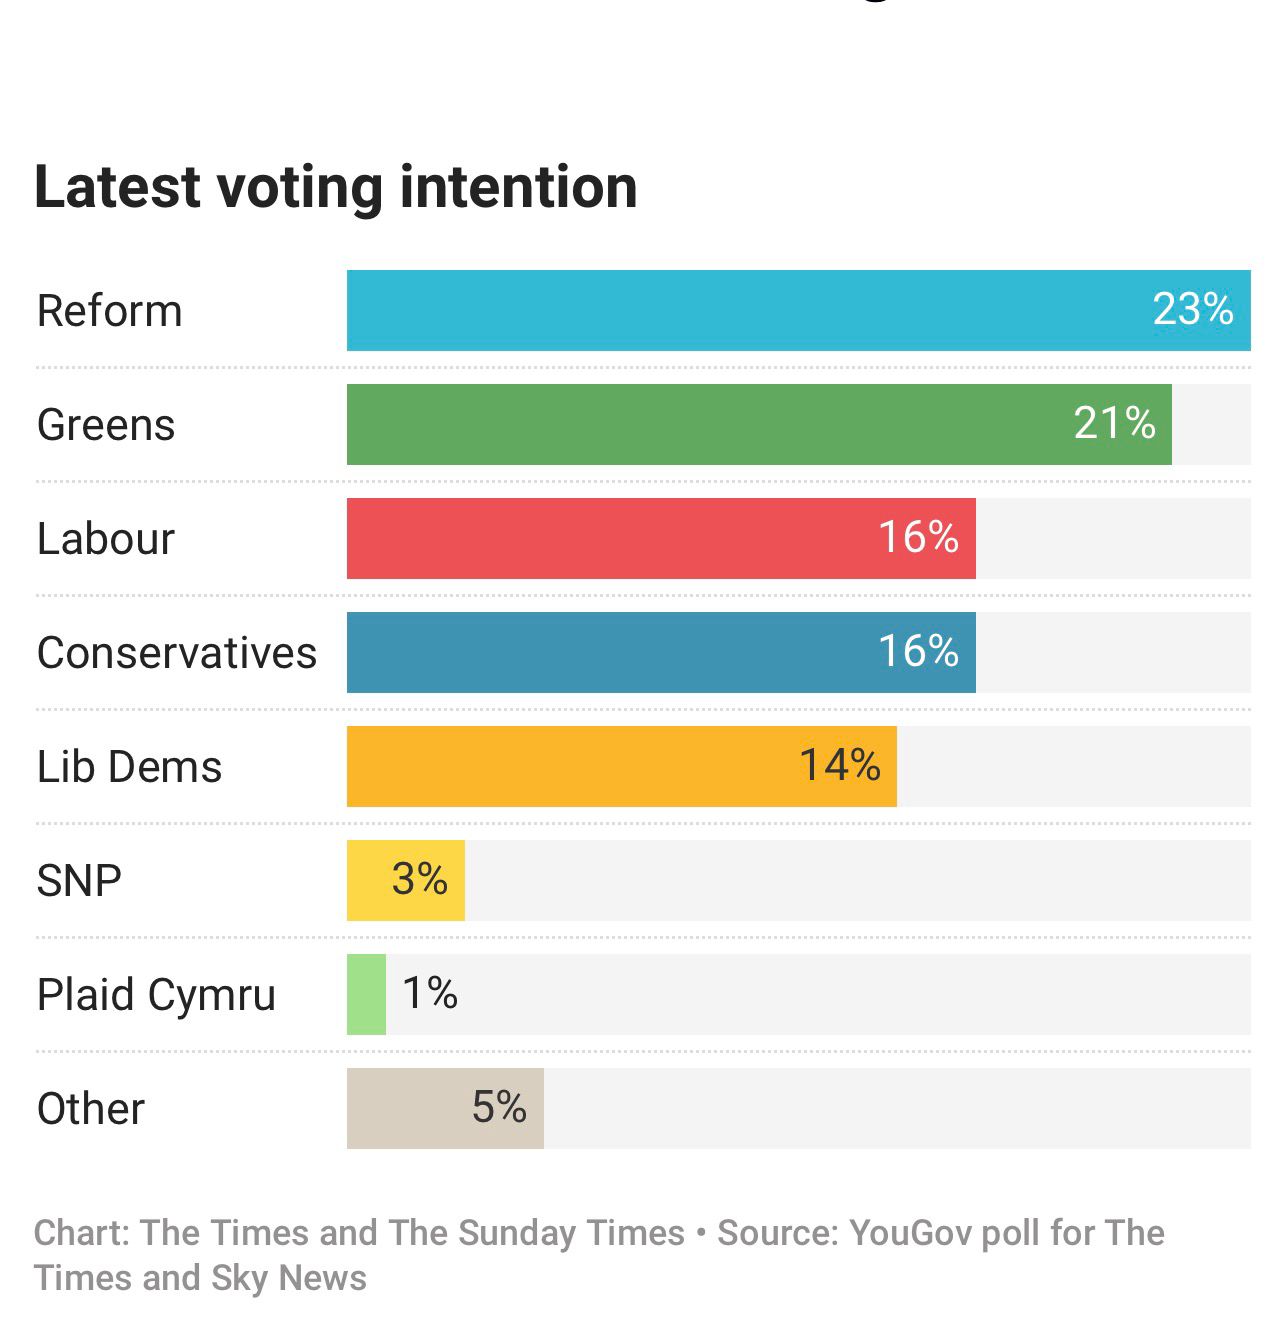
Task: Select the Lib Dems label
Action: (130, 767)
